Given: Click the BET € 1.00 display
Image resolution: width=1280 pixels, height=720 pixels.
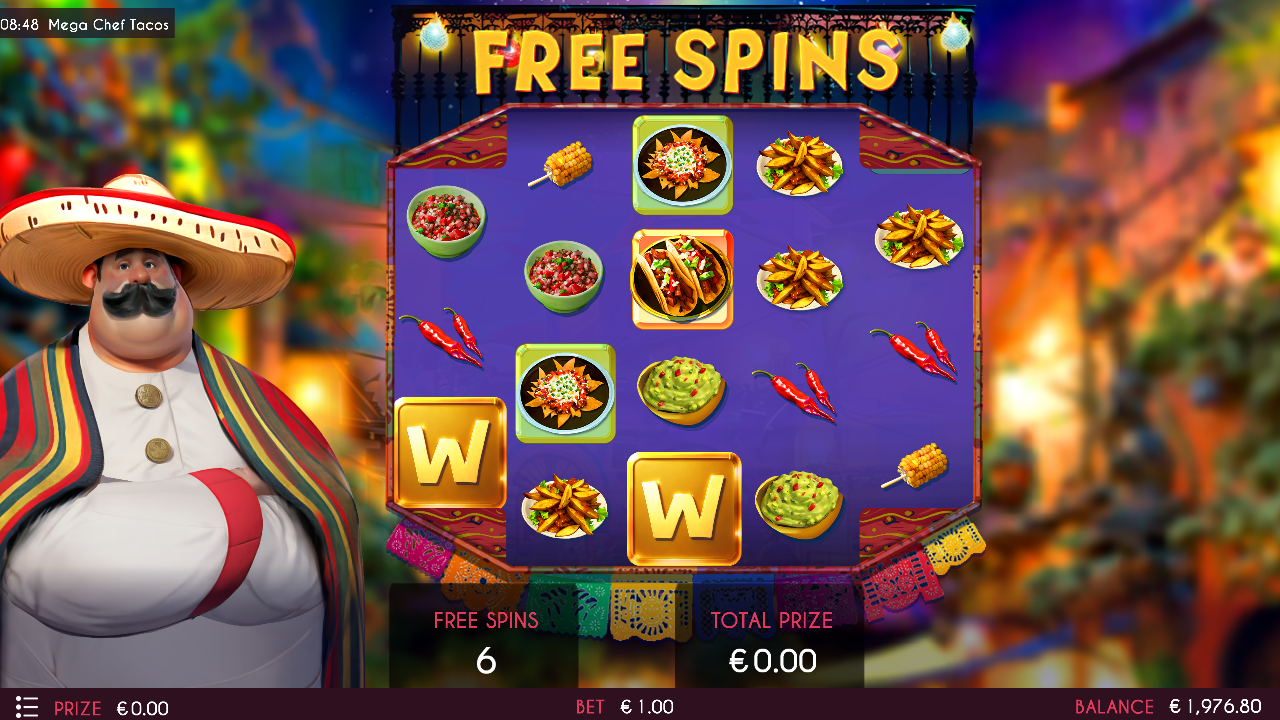Looking at the screenshot, I should [625, 707].
